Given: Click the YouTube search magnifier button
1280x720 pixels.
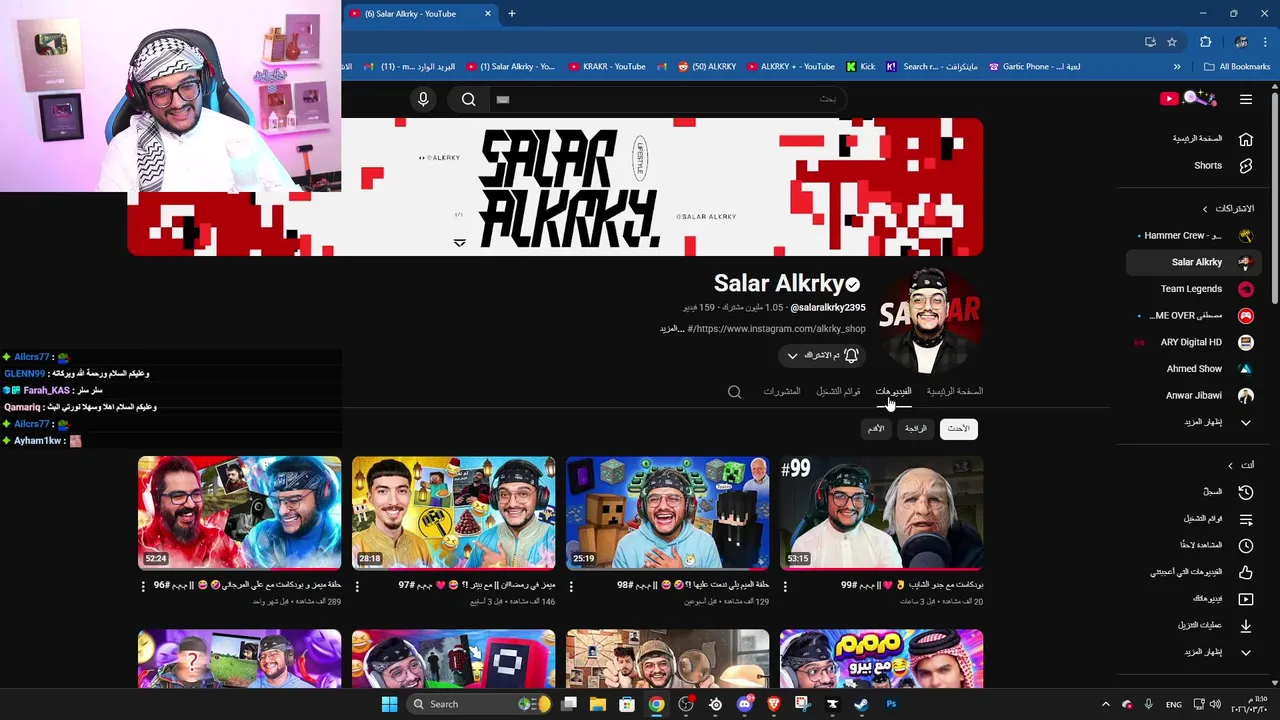Looking at the screenshot, I should 468,99.
